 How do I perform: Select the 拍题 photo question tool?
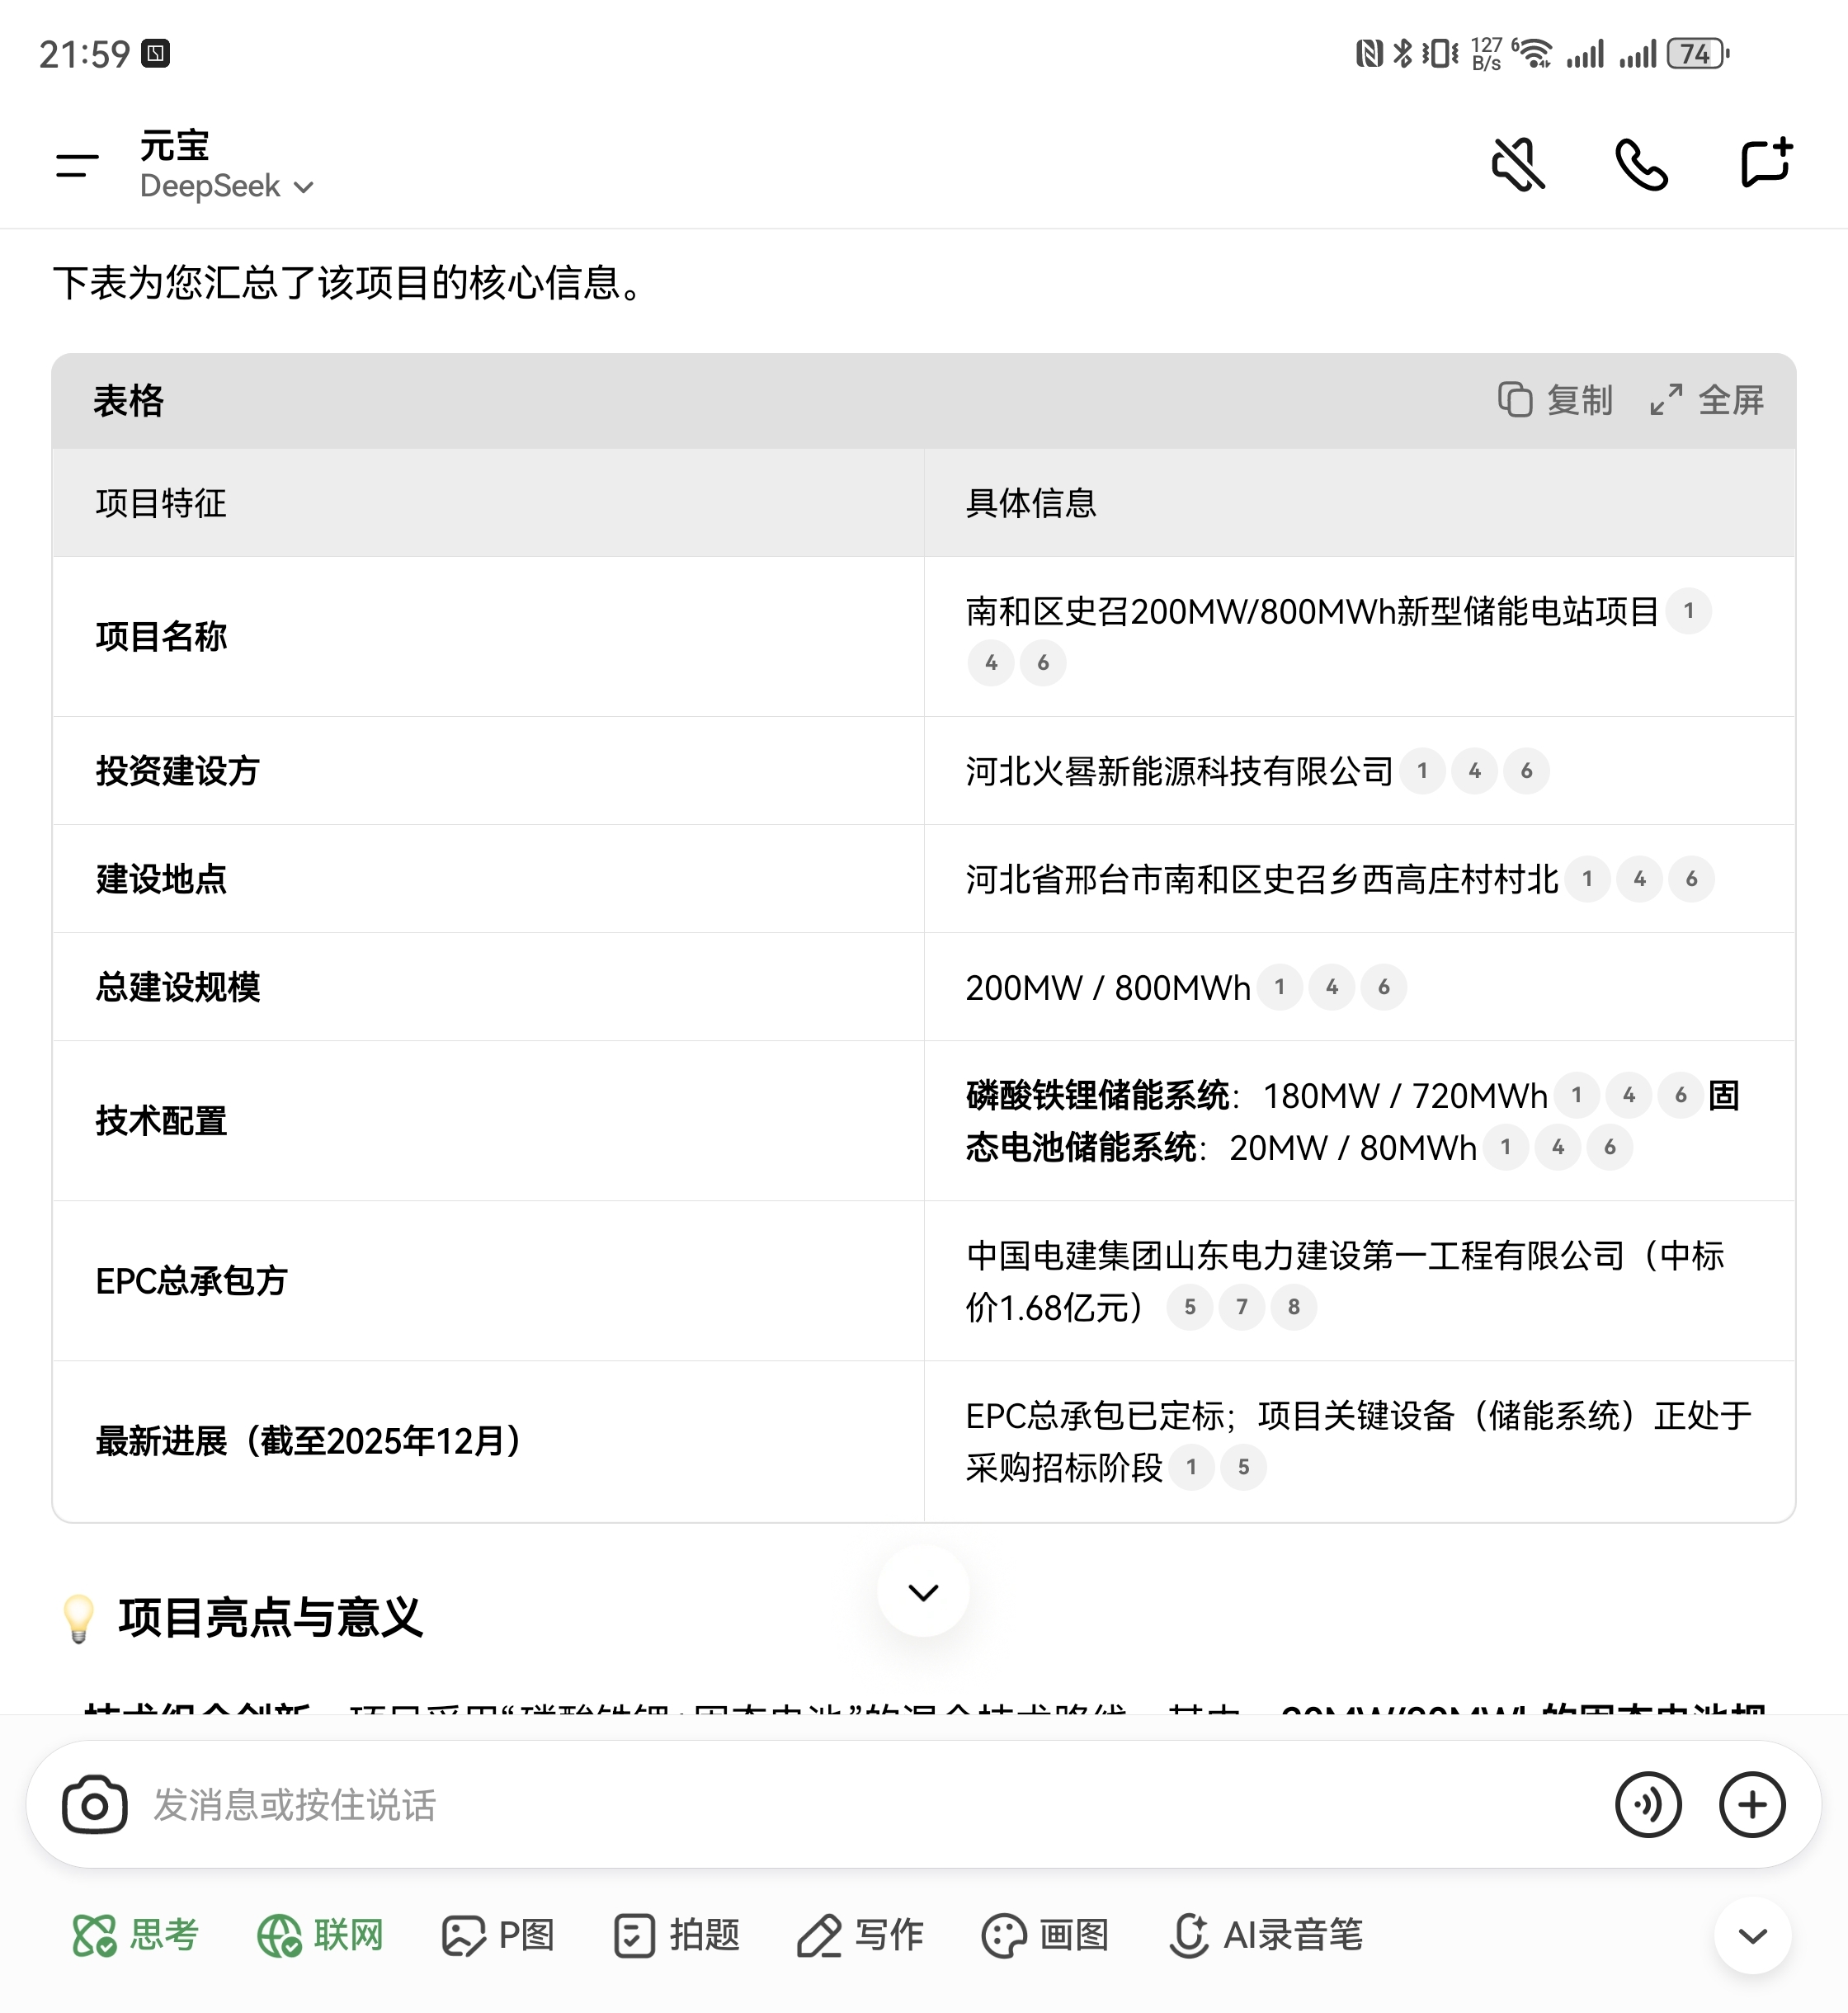[677, 1935]
